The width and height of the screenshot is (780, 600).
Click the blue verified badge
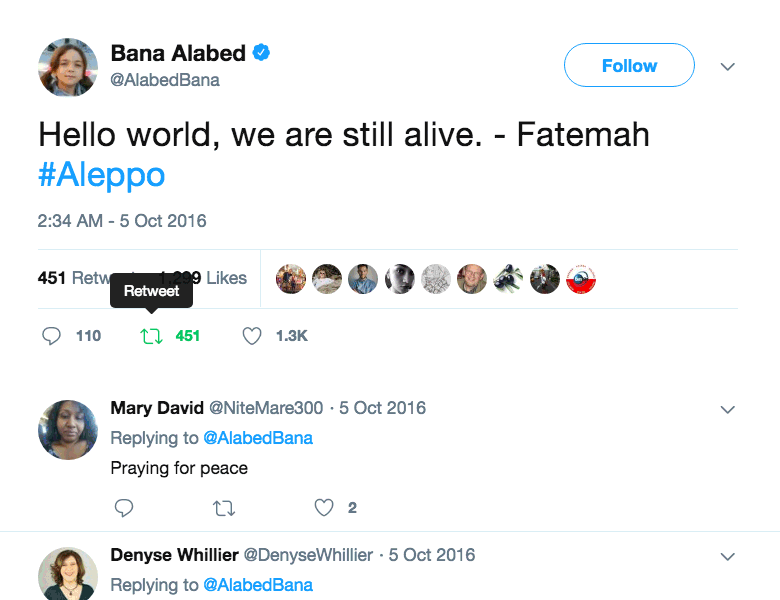(261, 53)
